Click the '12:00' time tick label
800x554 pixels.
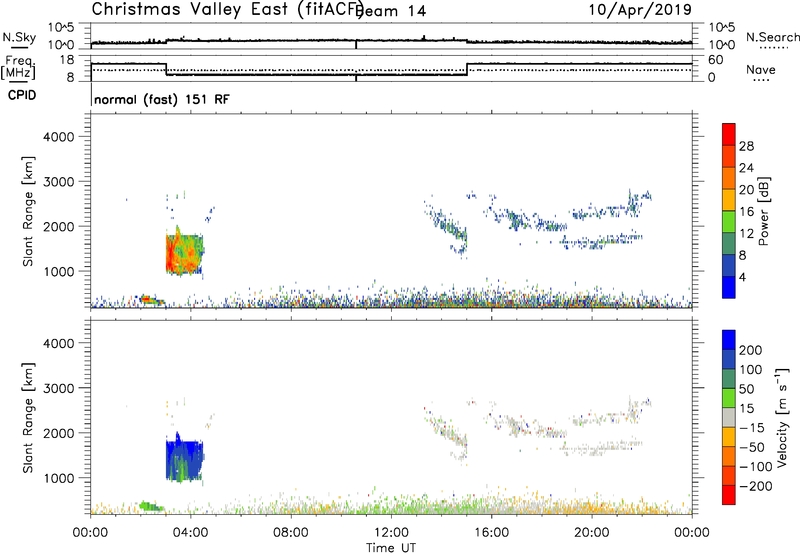(391, 533)
